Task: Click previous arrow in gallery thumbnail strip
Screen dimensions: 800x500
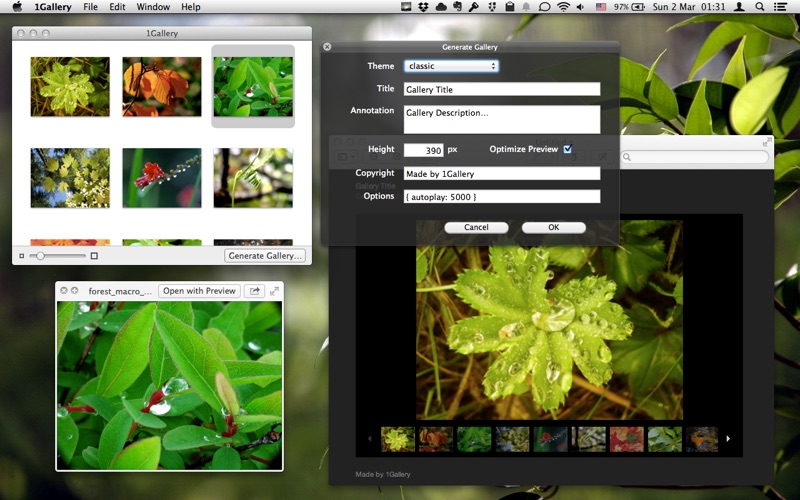Action: point(370,438)
